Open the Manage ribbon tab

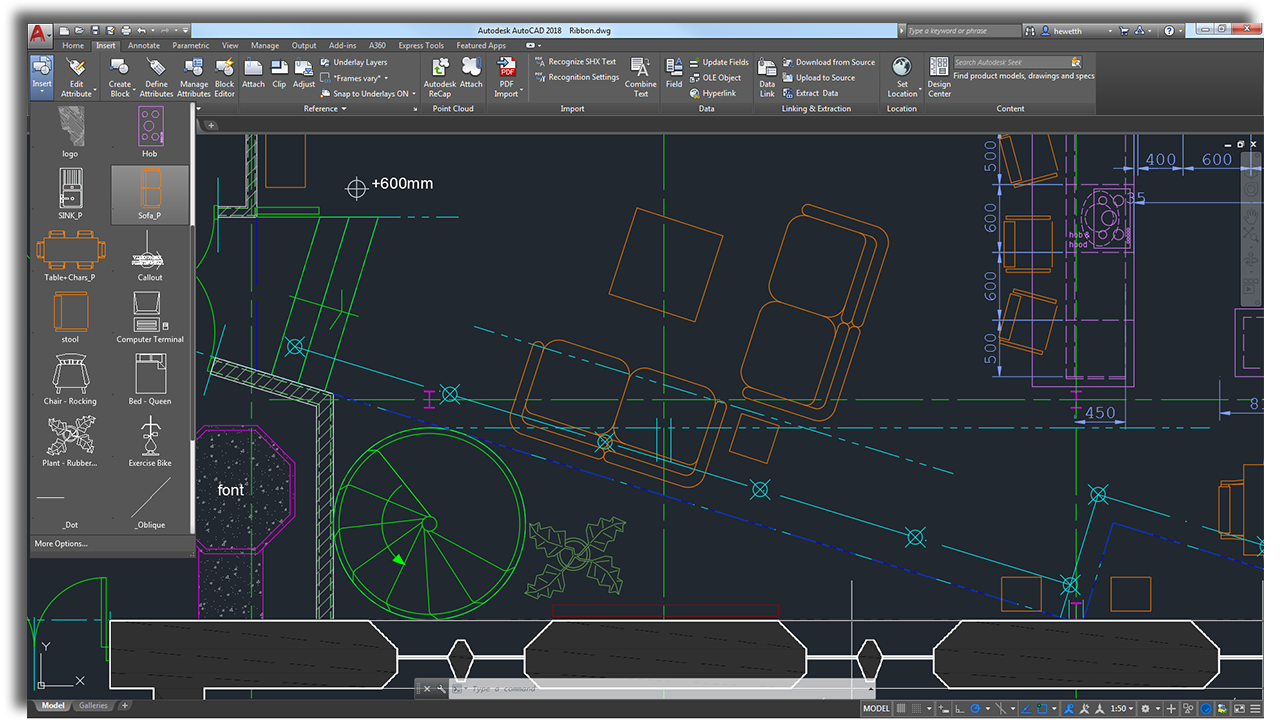[265, 45]
